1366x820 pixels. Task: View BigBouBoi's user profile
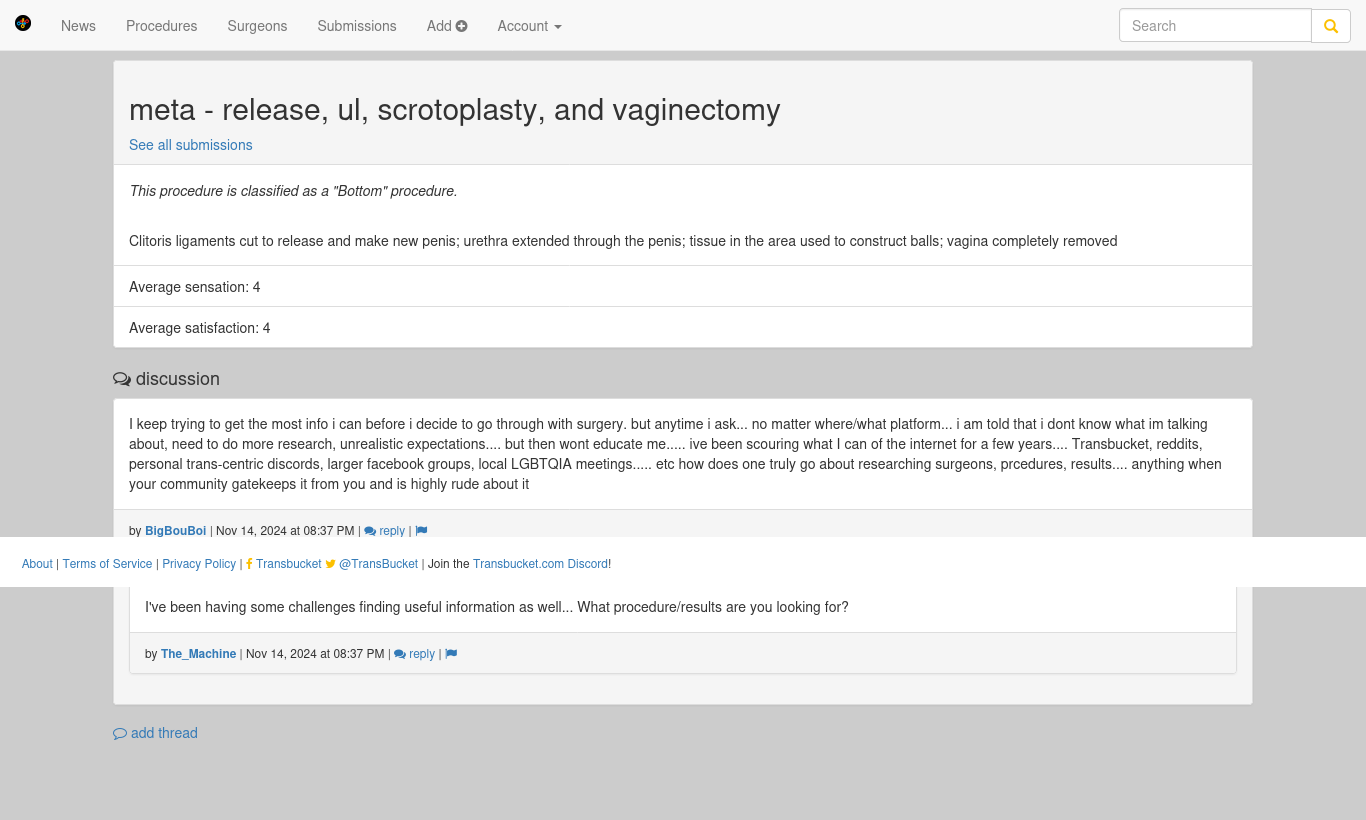coord(175,531)
